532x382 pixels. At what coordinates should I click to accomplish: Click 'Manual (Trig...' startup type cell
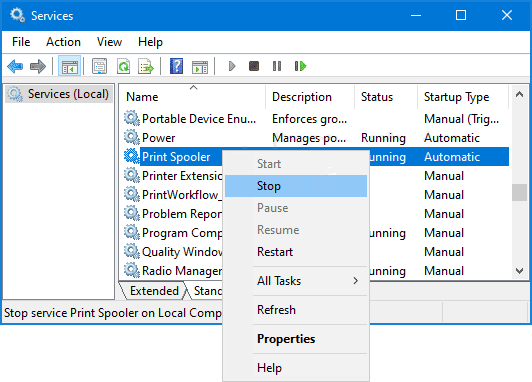click(461, 119)
